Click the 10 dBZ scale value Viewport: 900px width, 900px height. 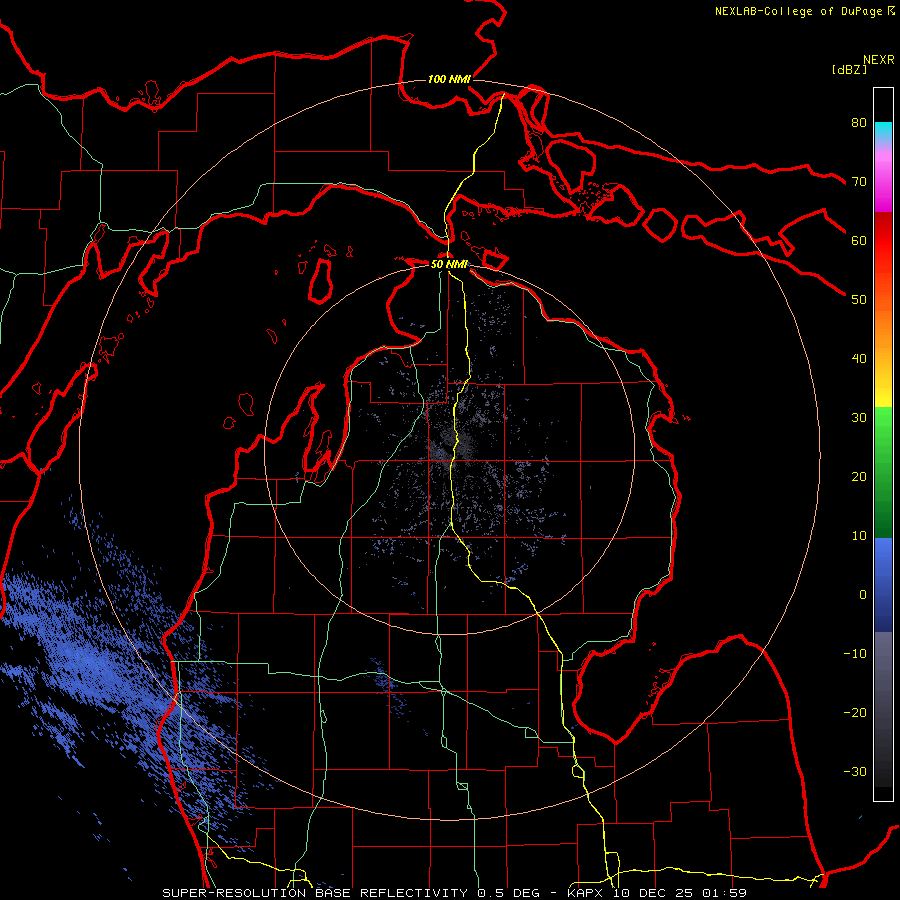859,536
